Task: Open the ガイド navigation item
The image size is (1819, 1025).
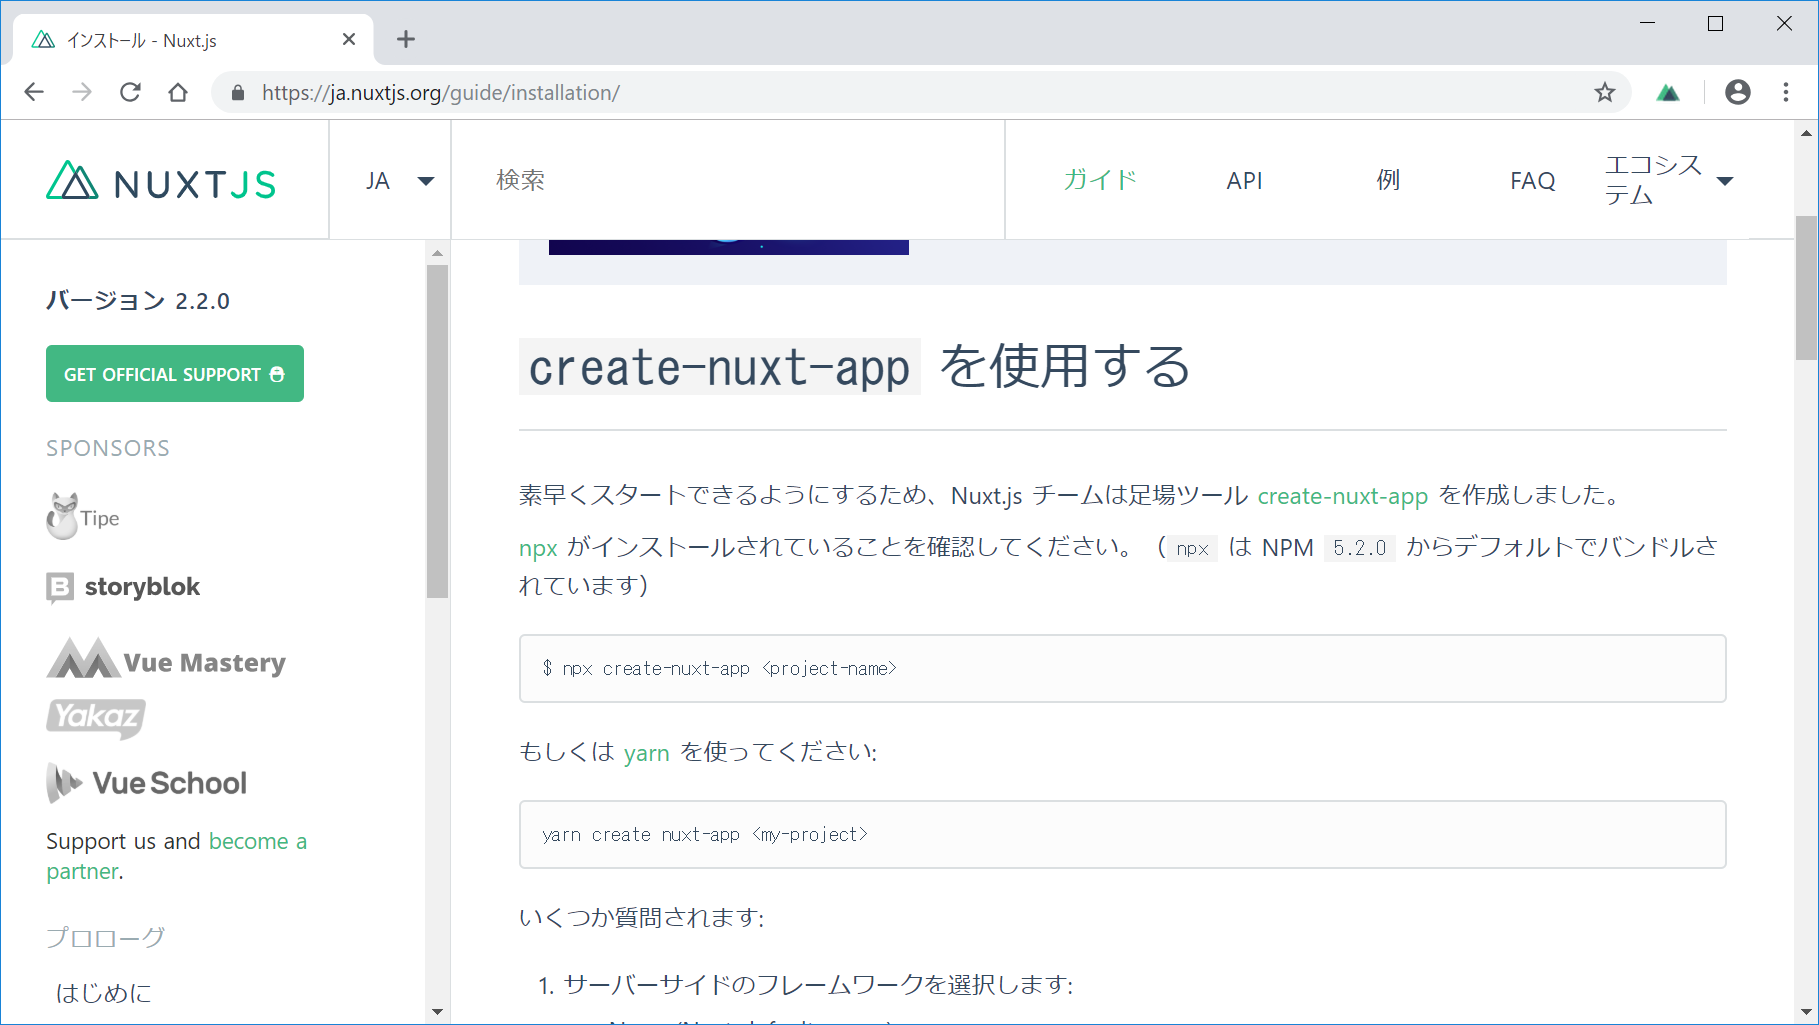Action: (x=1100, y=180)
